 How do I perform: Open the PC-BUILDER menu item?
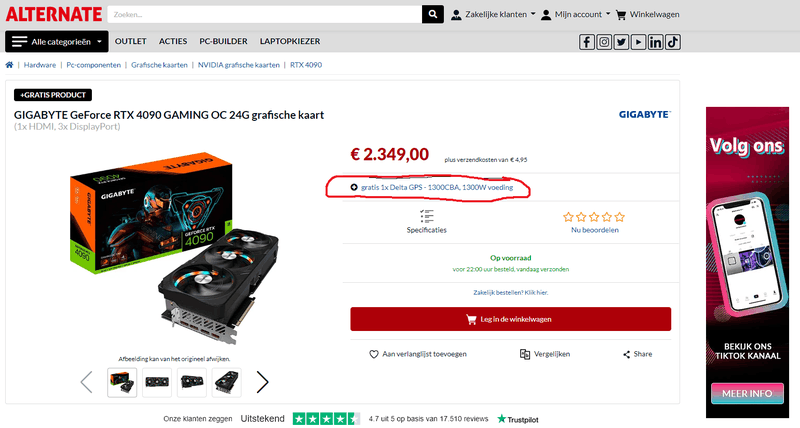point(223,41)
